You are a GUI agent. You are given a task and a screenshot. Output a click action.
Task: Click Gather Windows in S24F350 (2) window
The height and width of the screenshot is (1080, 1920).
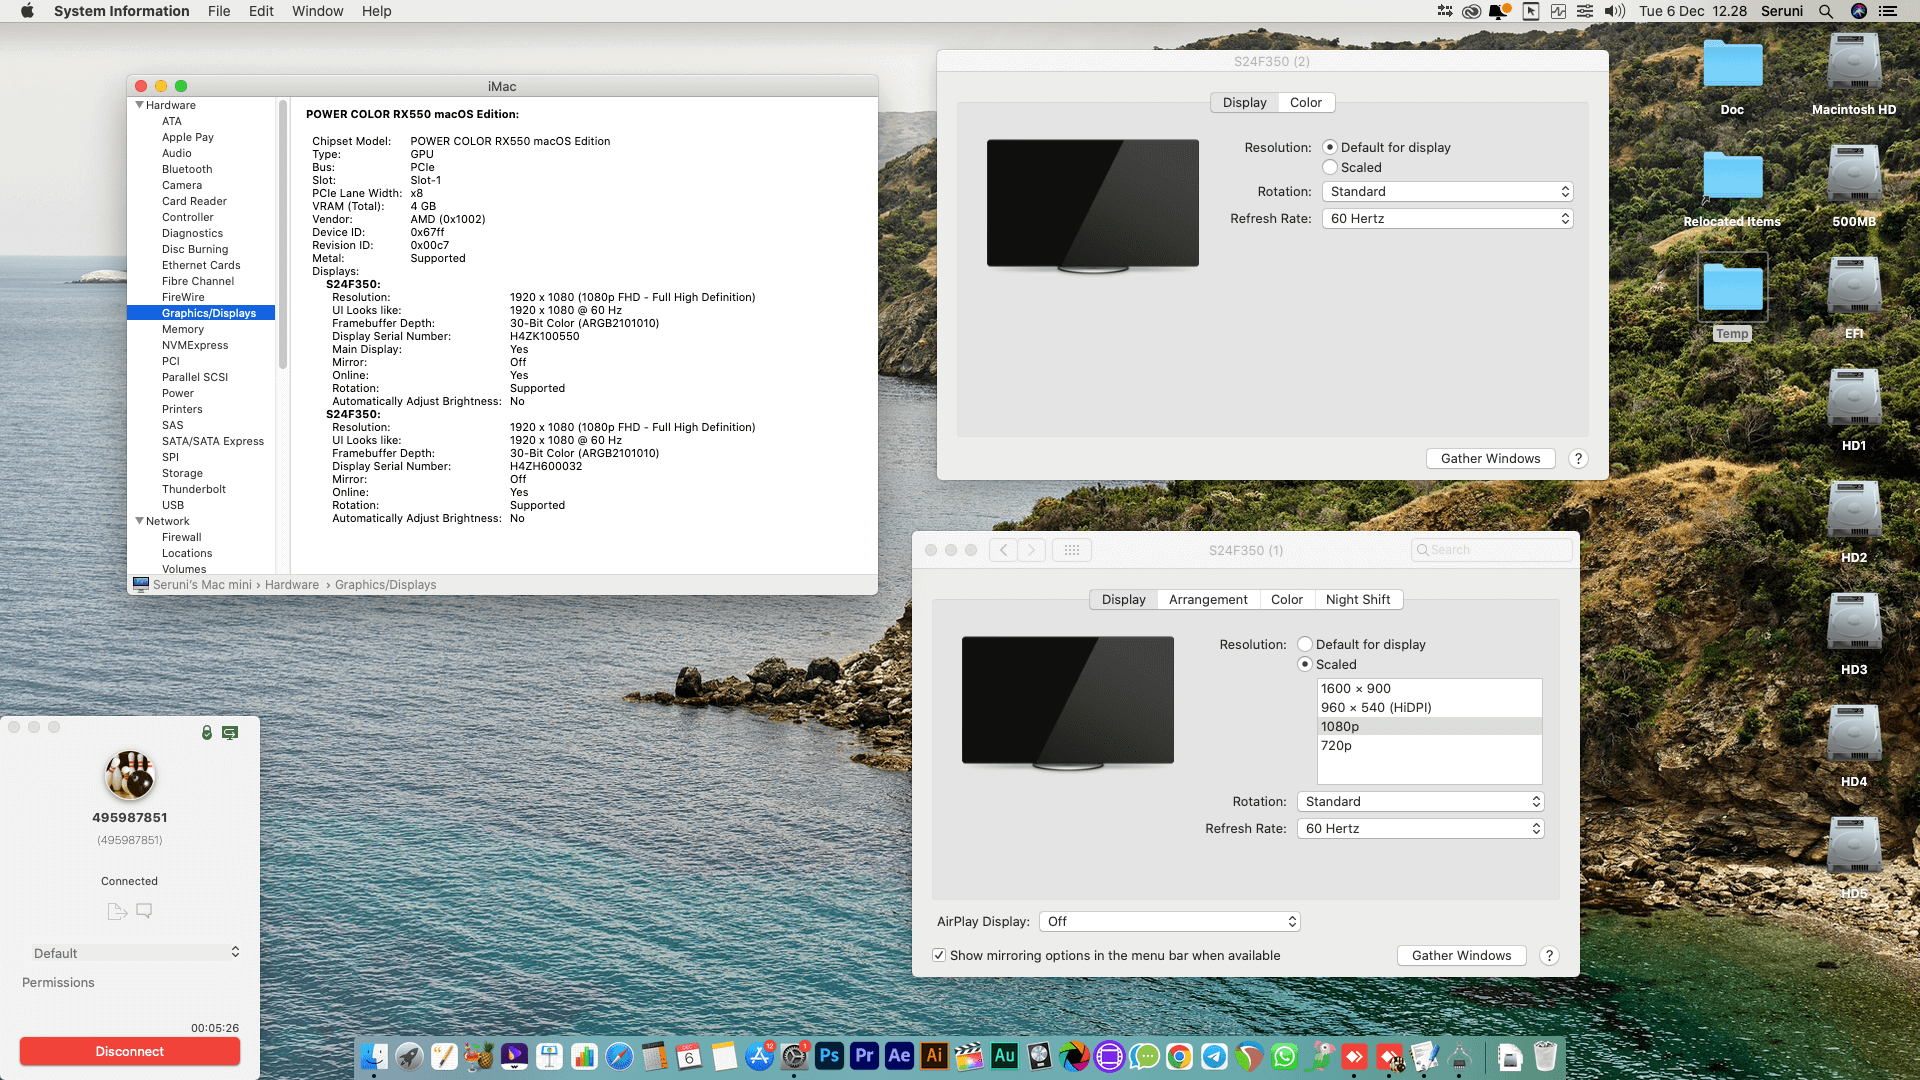tap(1490, 458)
